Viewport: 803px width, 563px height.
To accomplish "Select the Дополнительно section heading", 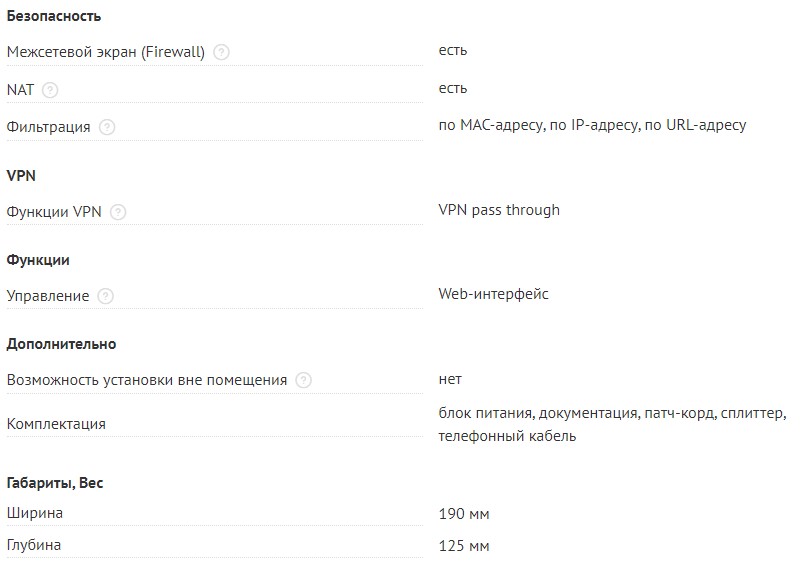I will point(61,343).
